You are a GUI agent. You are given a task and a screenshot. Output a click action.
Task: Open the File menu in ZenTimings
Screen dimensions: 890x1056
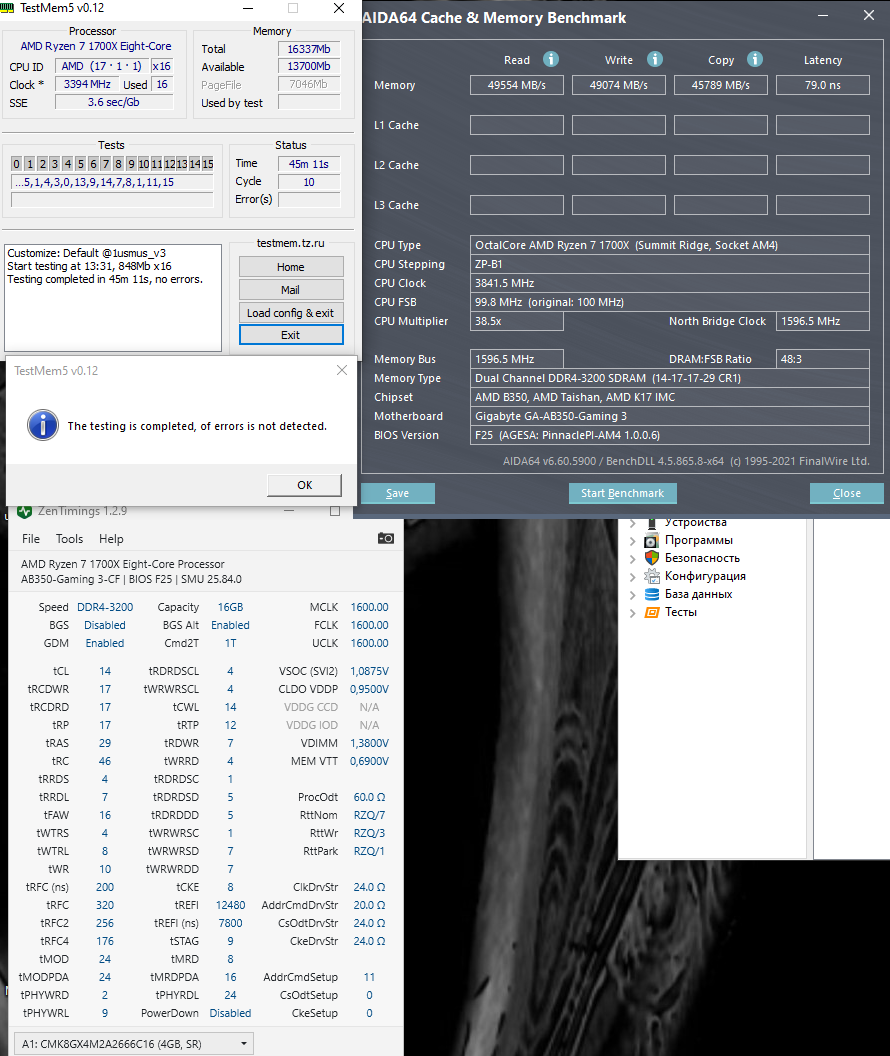[30, 539]
